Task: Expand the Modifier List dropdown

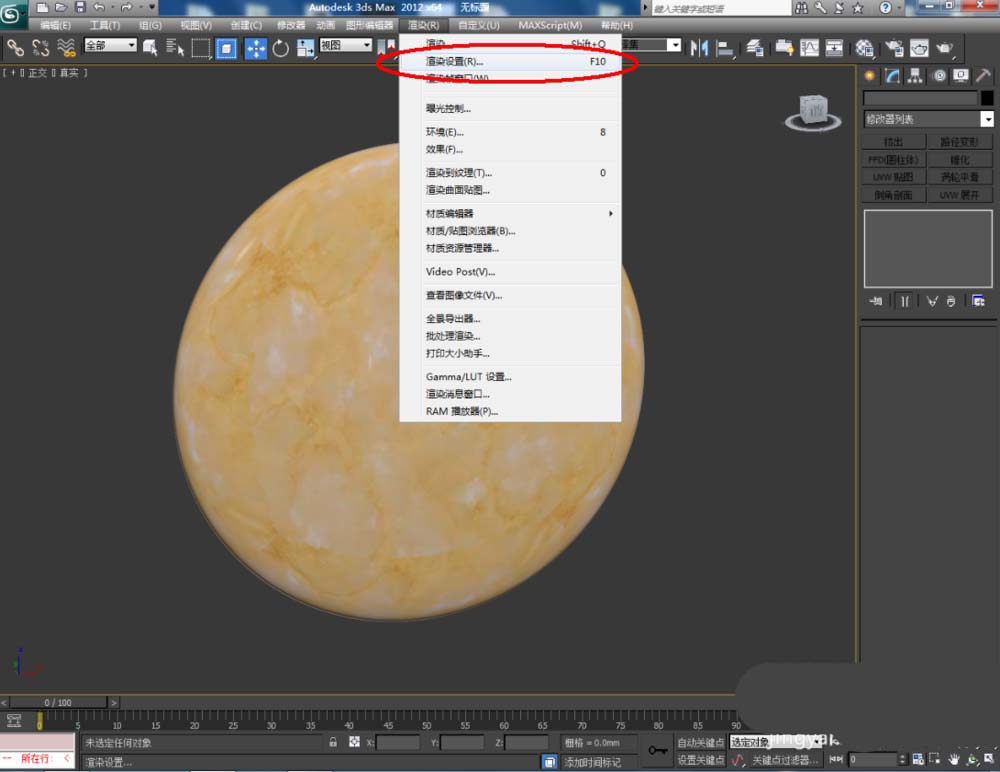Action: coord(987,119)
